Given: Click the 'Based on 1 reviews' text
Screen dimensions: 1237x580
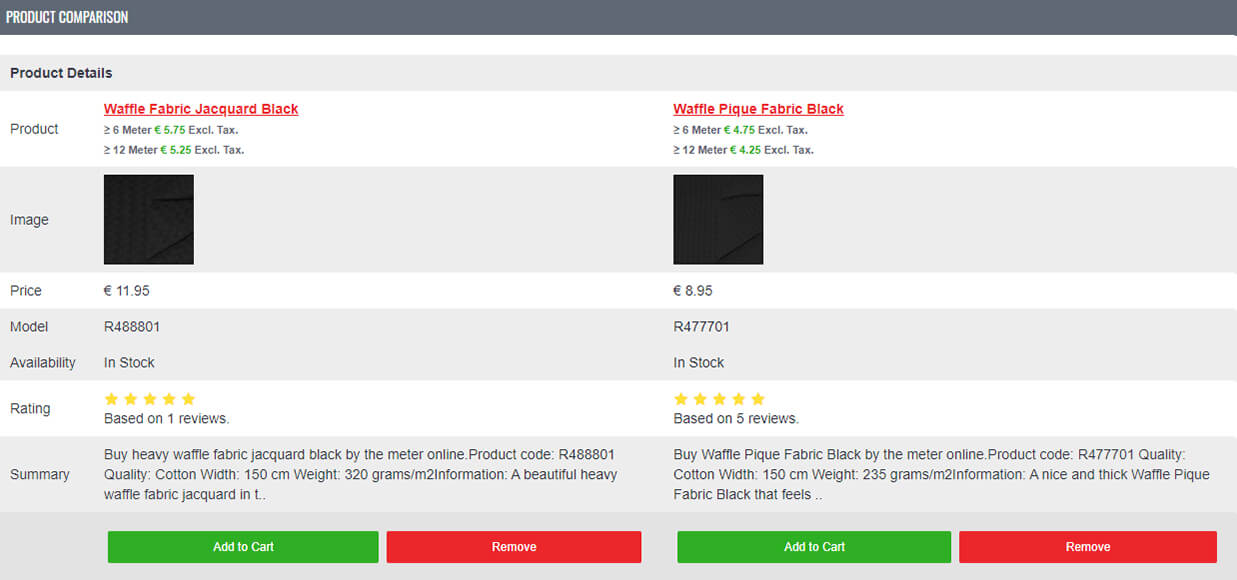Looking at the screenshot, I should pos(166,418).
